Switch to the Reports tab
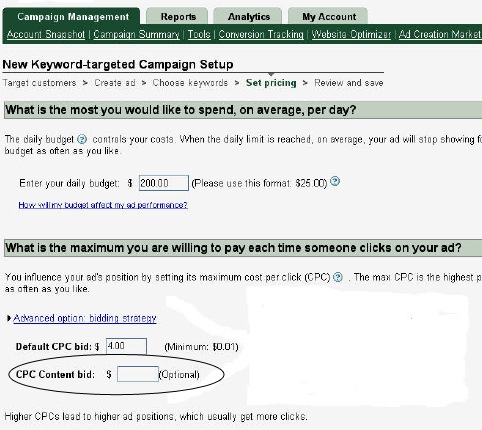The image size is (482, 430). pos(177,16)
